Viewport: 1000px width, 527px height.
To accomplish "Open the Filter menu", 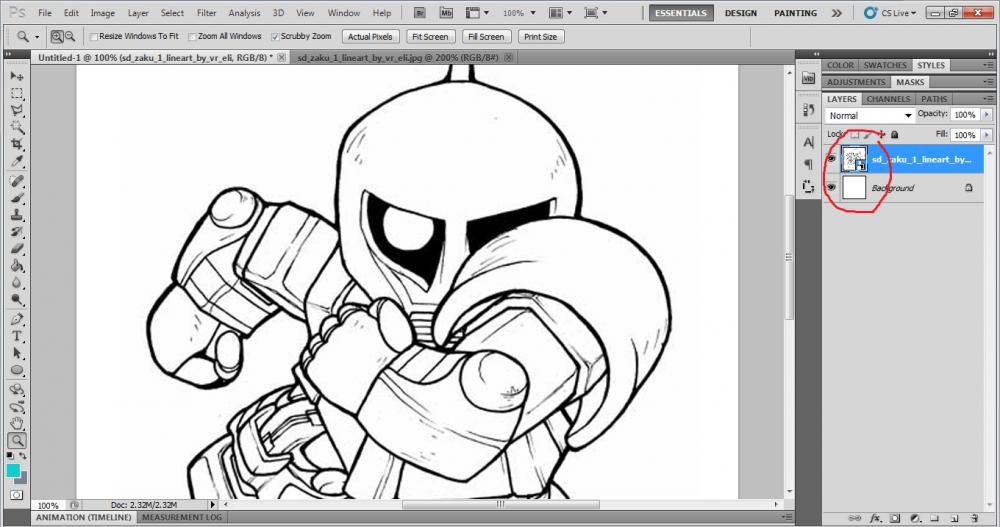I will [207, 13].
